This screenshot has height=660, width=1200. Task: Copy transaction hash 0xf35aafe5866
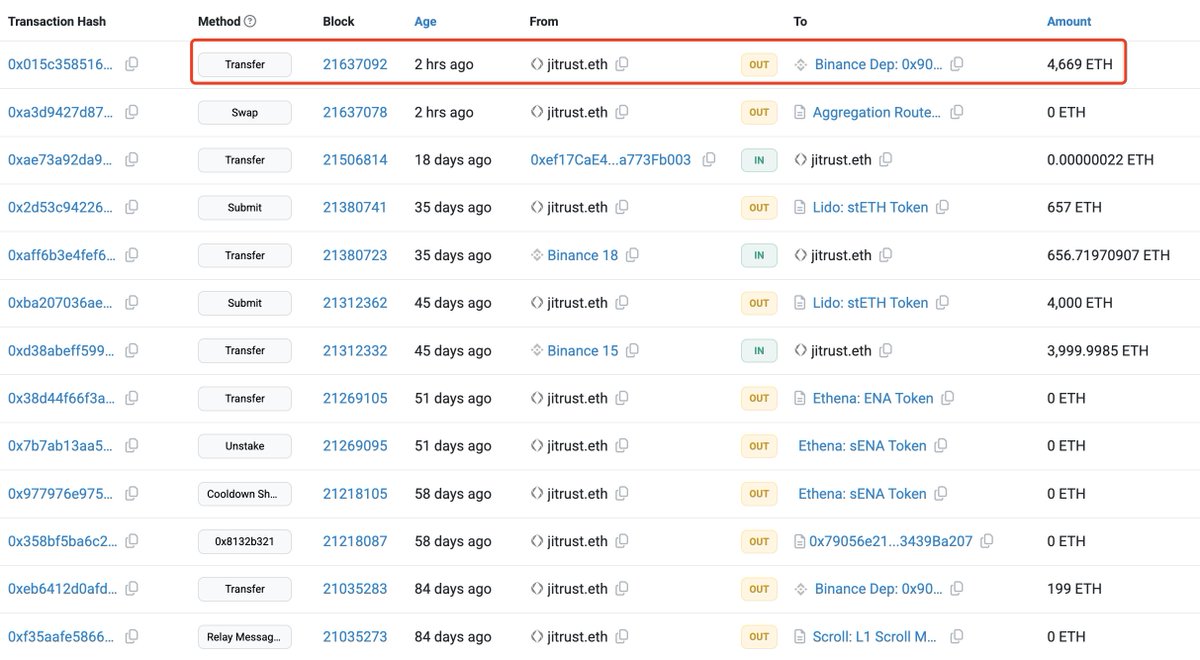(x=131, y=637)
